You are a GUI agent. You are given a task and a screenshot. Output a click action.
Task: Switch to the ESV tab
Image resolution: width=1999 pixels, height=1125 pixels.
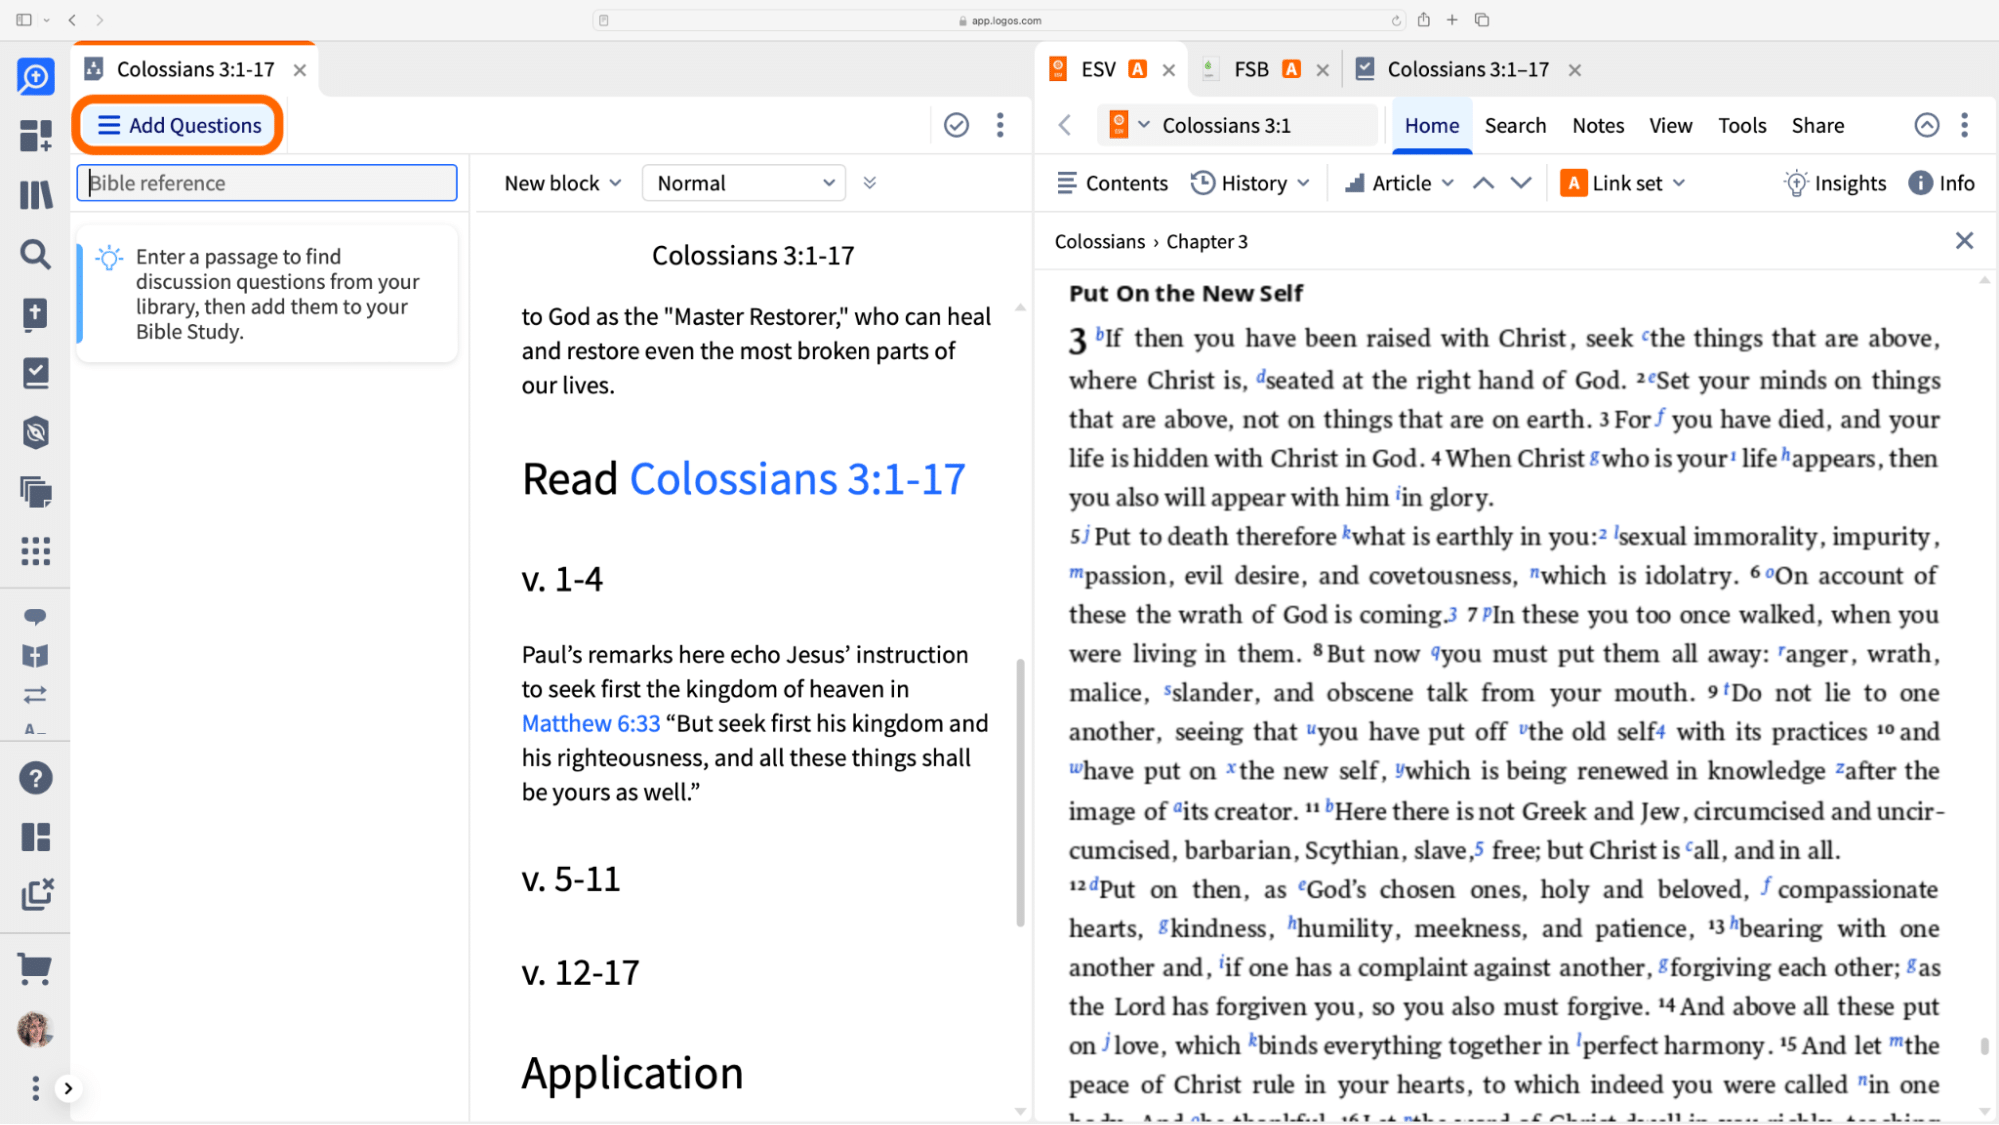tap(1097, 69)
